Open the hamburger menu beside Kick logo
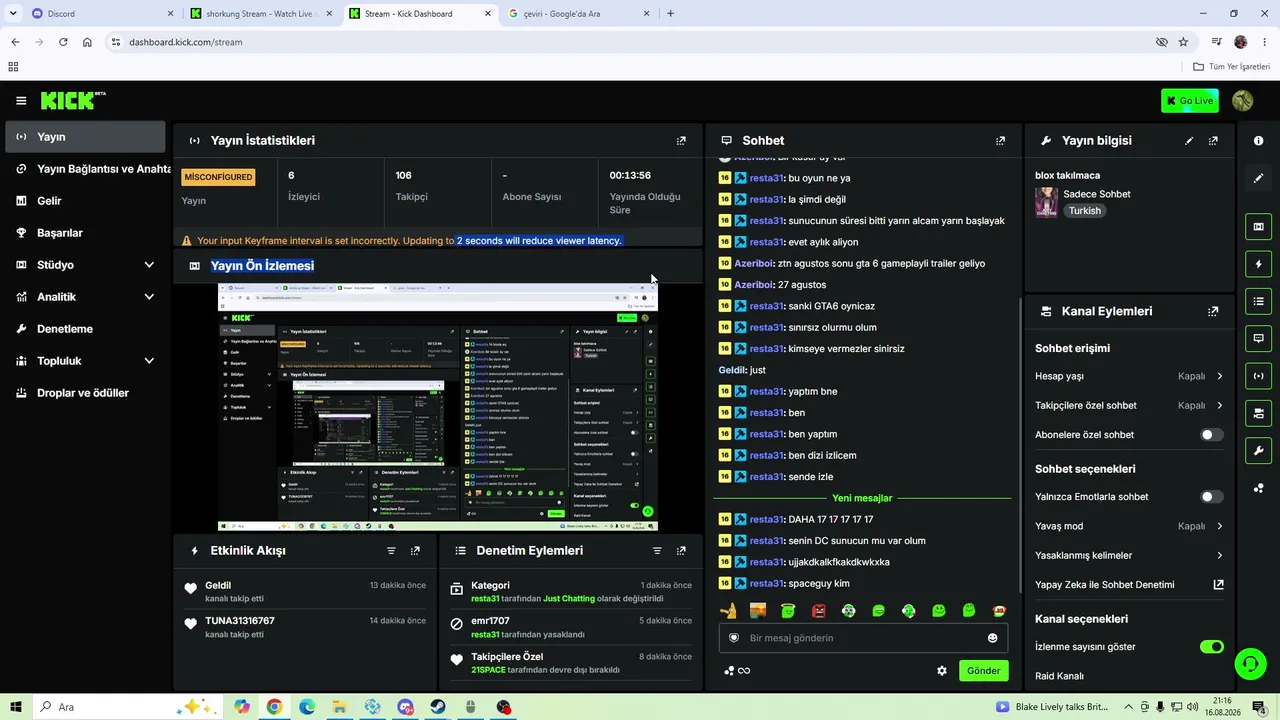Viewport: 1280px width, 720px height. (x=21, y=101)
